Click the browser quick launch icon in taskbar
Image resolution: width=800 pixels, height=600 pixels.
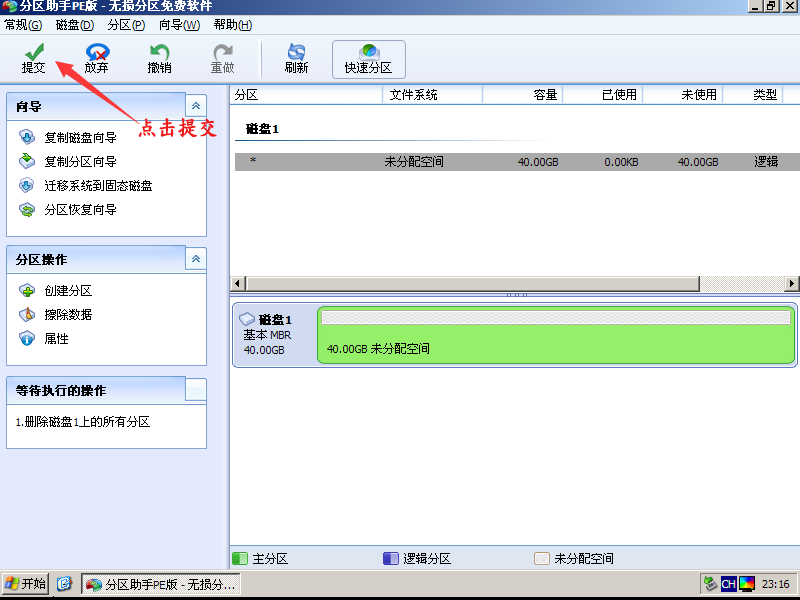64,584
